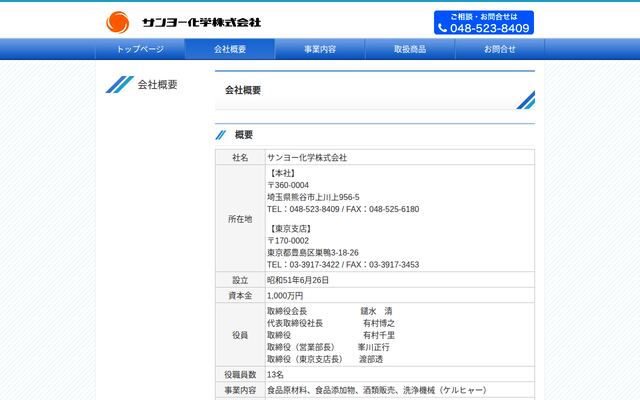Click the TEL：048-523-8409 head office line
The image size is (640, 400).
[x=343, y=209]
